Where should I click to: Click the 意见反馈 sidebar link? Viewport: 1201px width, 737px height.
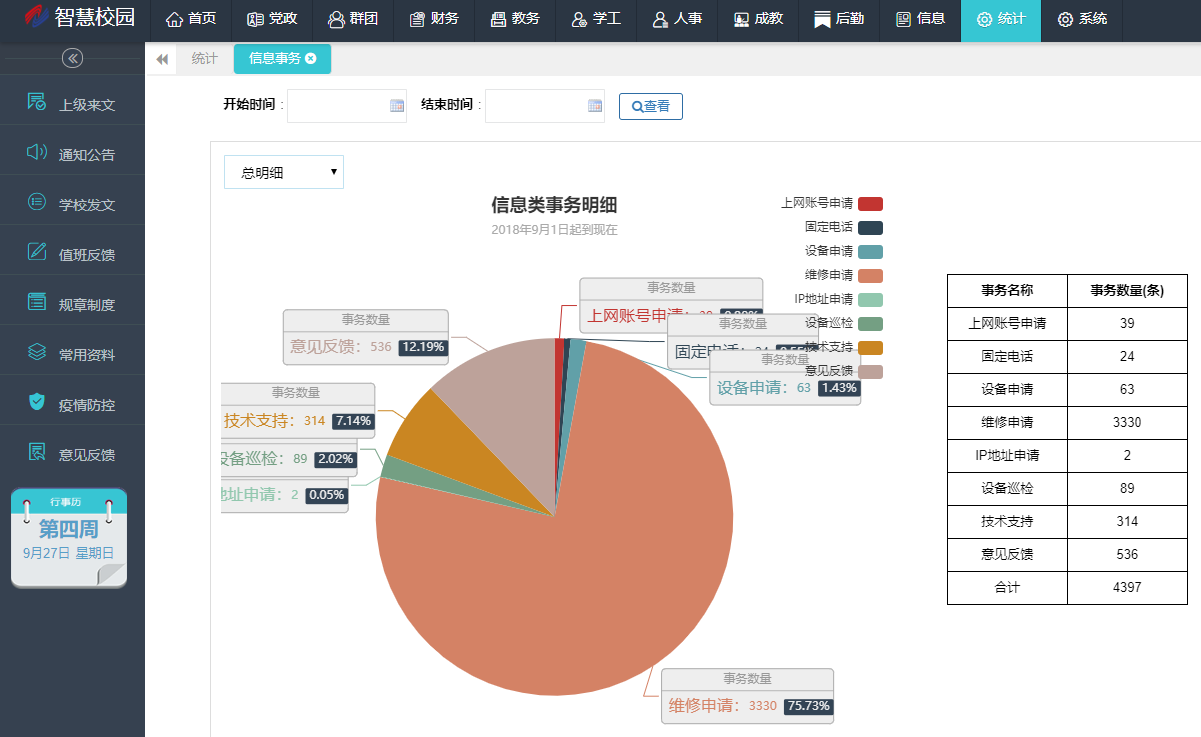coord(87,455)
